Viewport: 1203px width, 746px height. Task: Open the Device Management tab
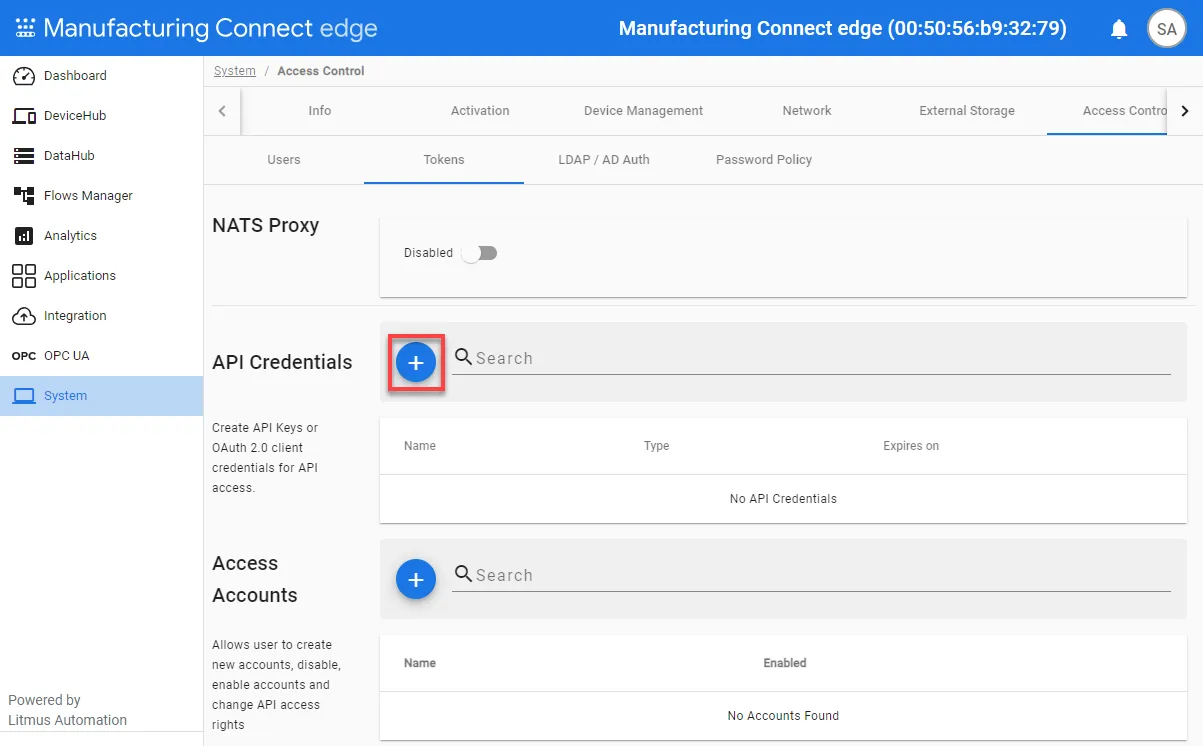pyautogui.click(x=644, y=111)
